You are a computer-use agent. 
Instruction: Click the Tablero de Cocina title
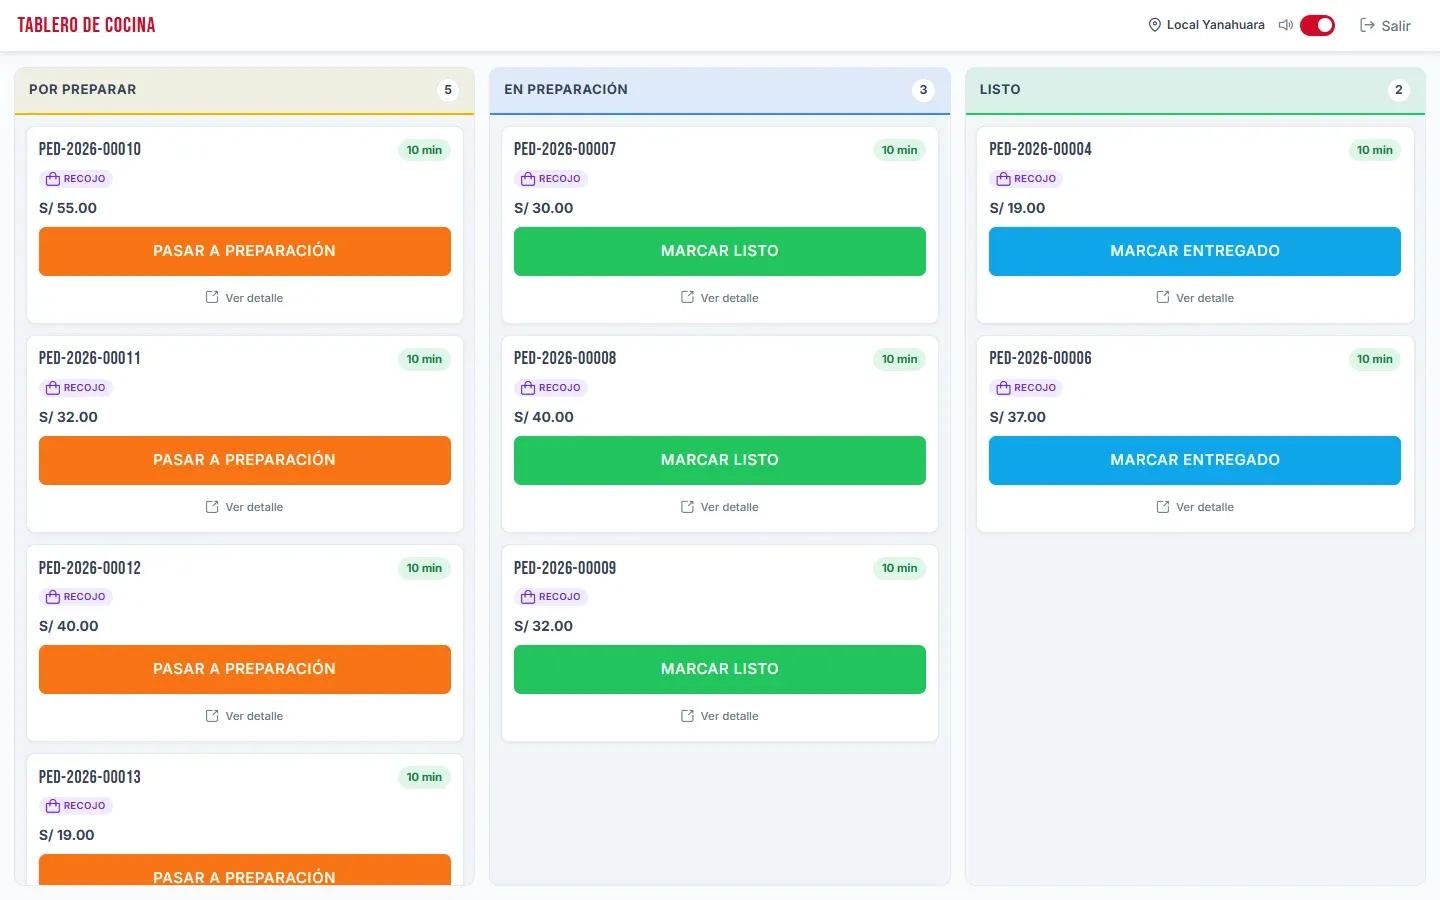point(87,25)
